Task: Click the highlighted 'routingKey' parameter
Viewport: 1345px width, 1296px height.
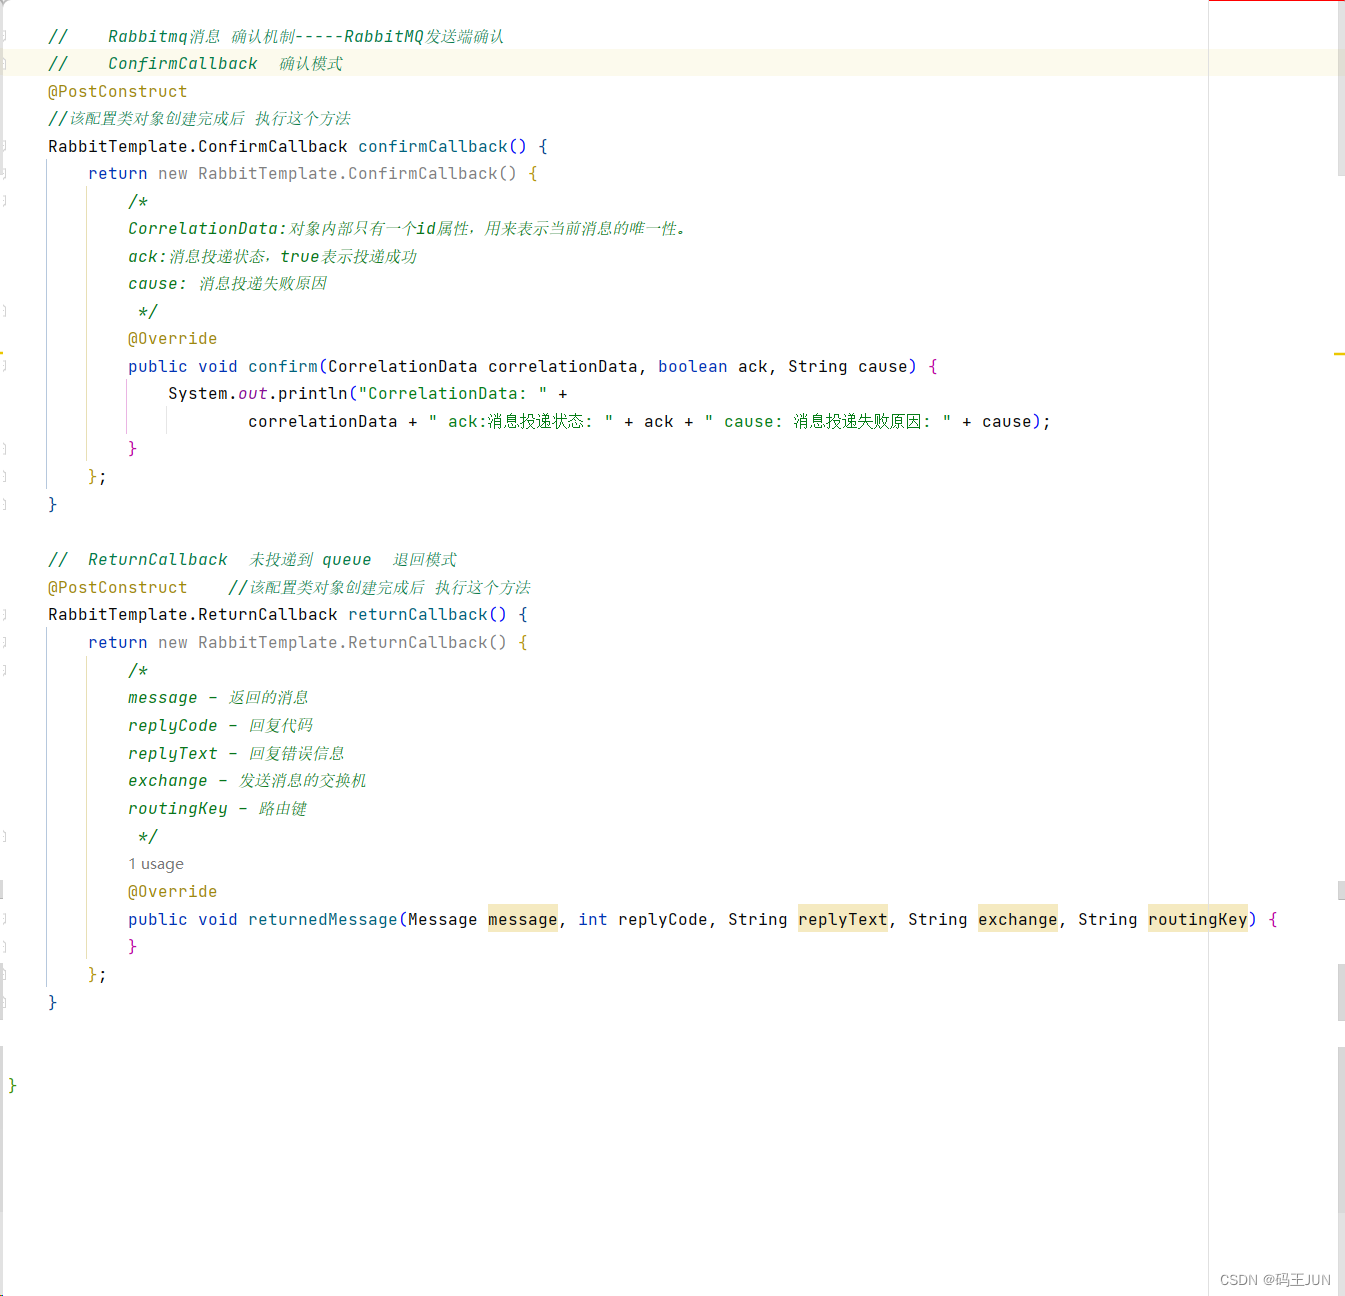Action: 1197,919
